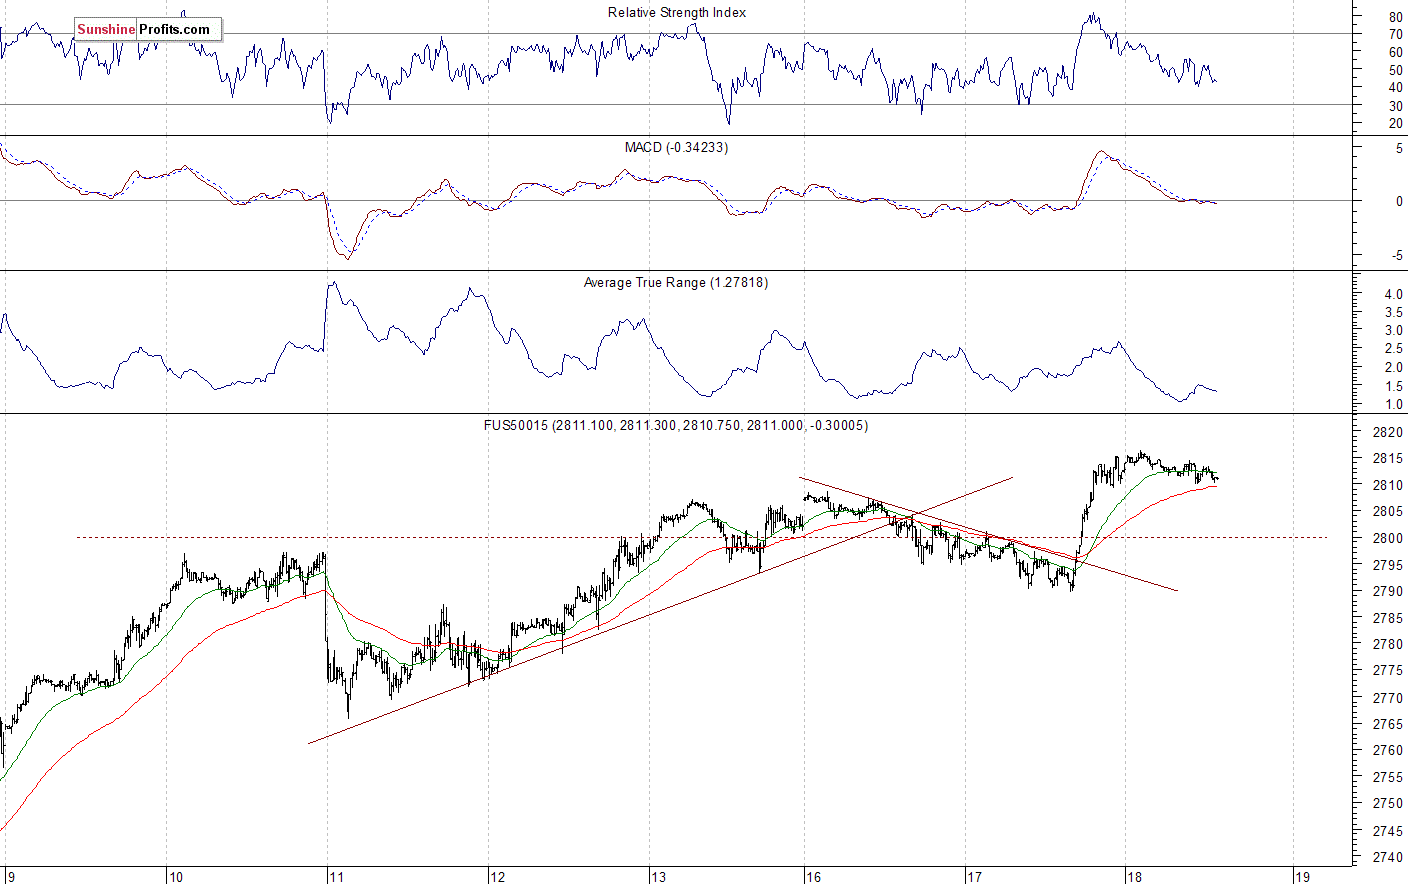
Task: Click date label 11 on time axis
Action: (337, 877)
